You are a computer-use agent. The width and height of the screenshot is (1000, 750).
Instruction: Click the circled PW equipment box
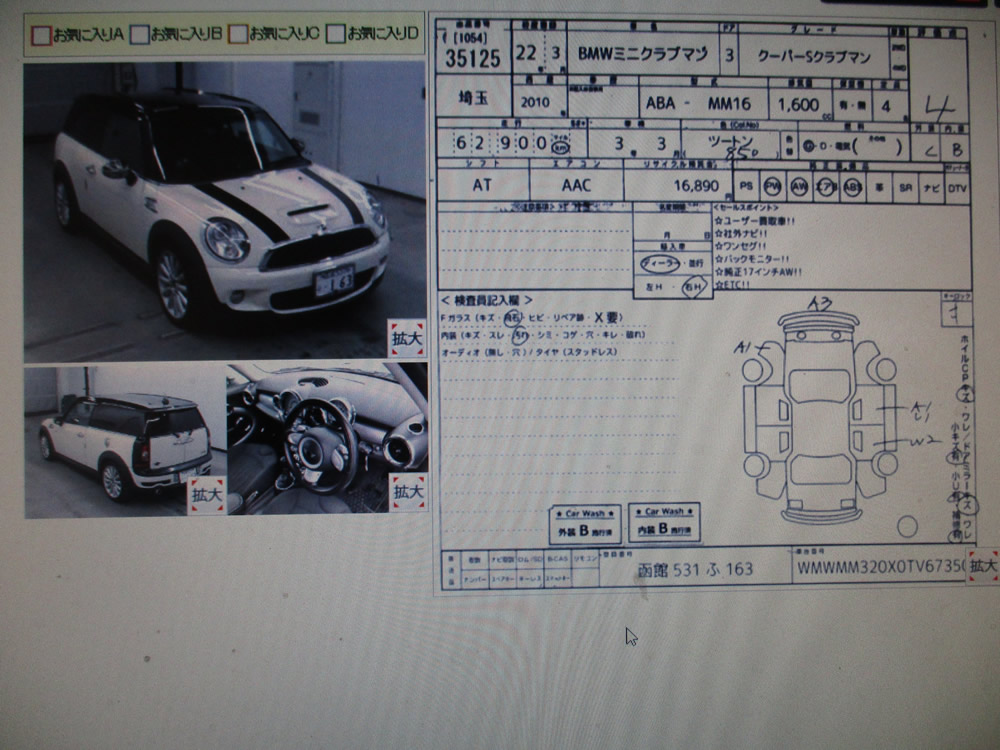(x=773, y=187)
